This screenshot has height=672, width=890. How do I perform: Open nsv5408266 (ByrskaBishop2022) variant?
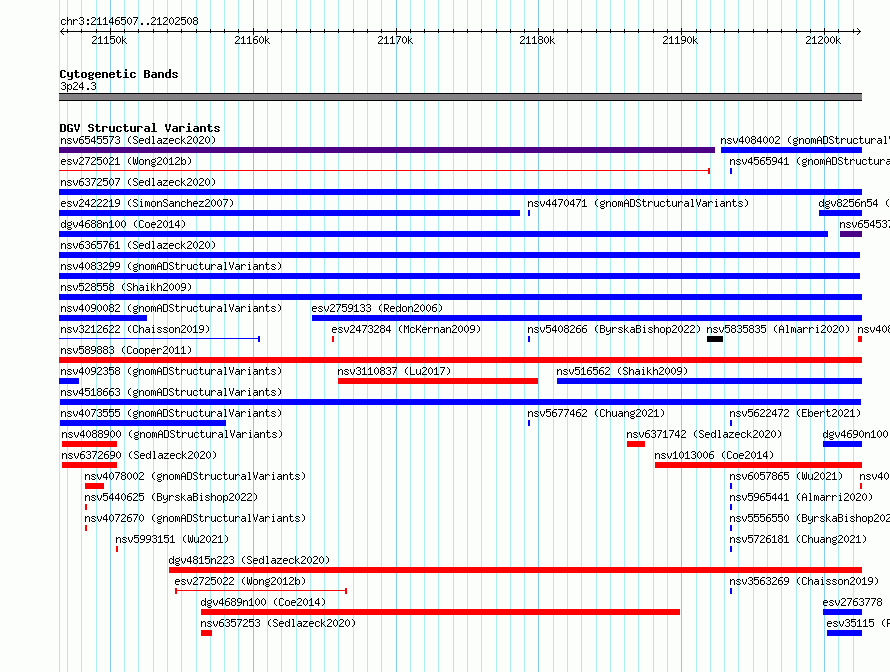(614, 329)
